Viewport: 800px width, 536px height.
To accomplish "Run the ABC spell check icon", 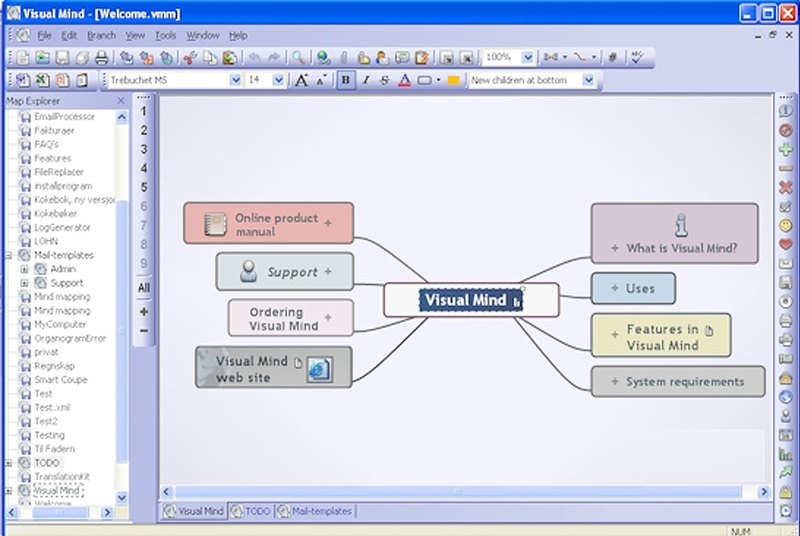I will click(x=637, y=58).
